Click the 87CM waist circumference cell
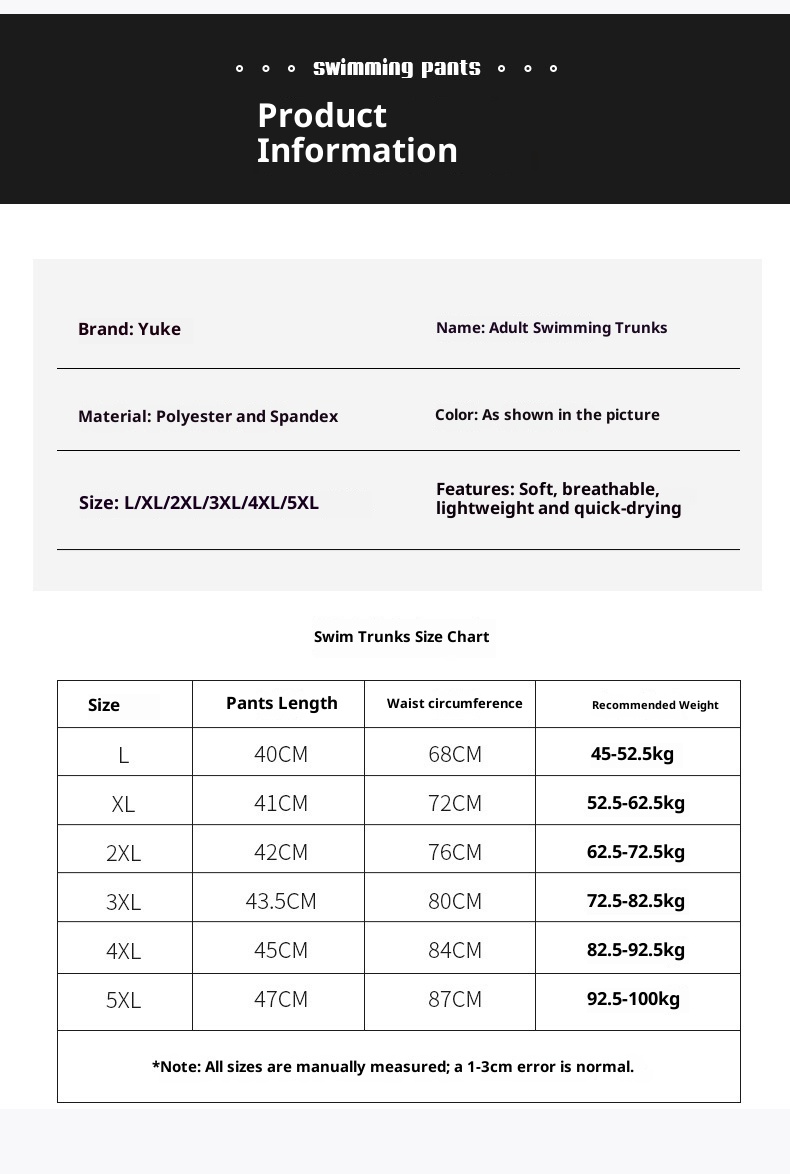Screen dimensions: 790x1174 (455, 999)
